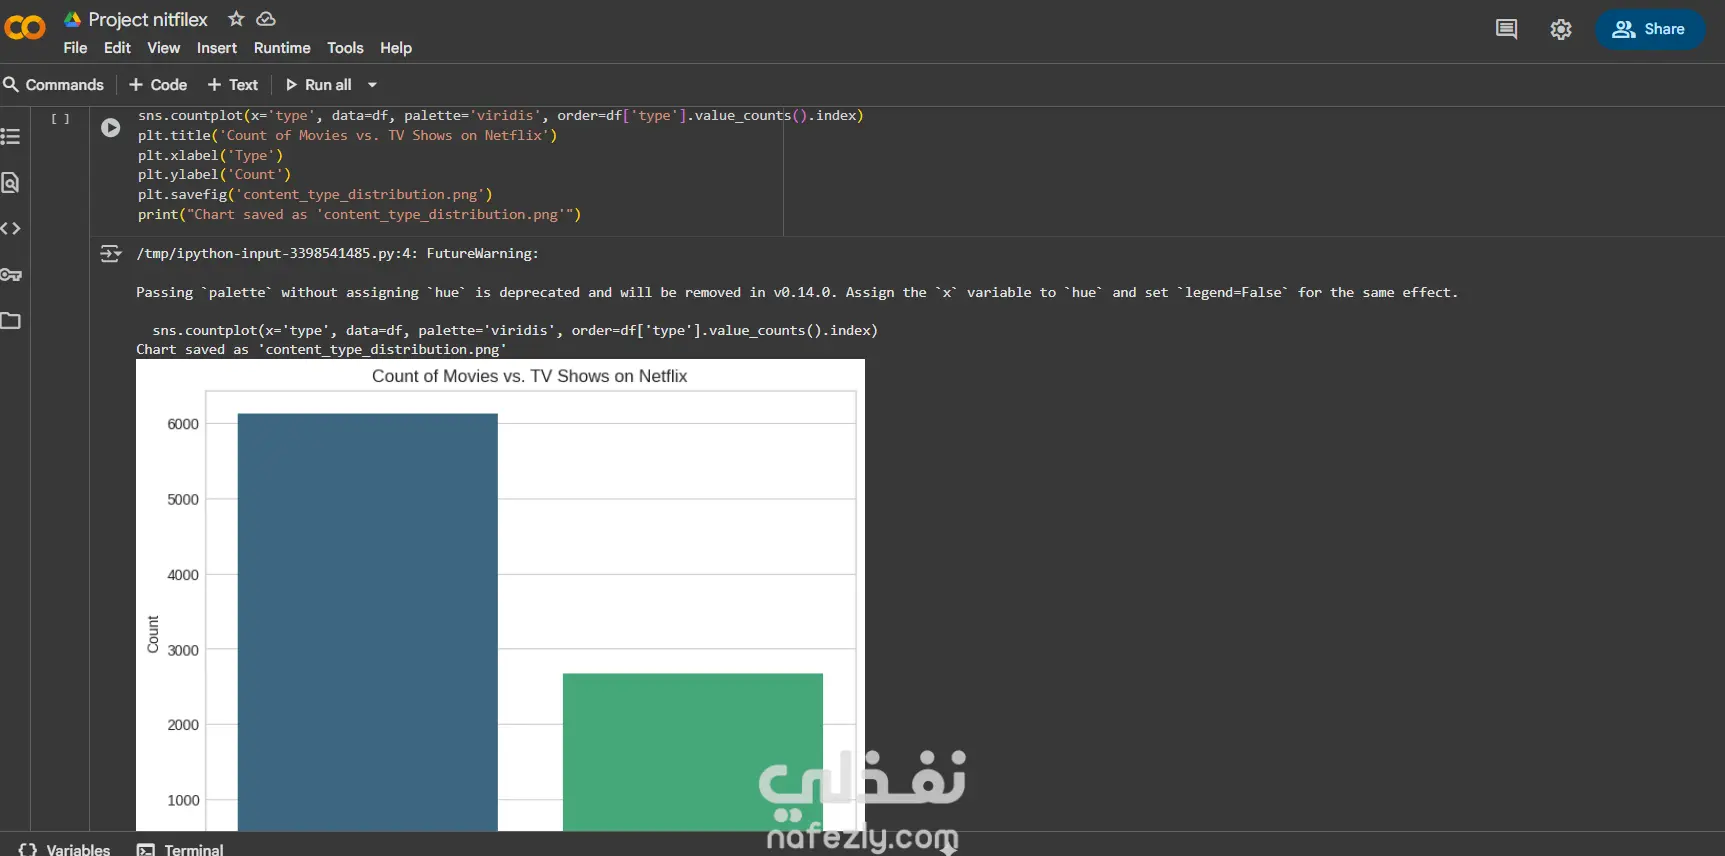
Task: Click the plt.ylabel('Count') code line
Action: (215, 175)
